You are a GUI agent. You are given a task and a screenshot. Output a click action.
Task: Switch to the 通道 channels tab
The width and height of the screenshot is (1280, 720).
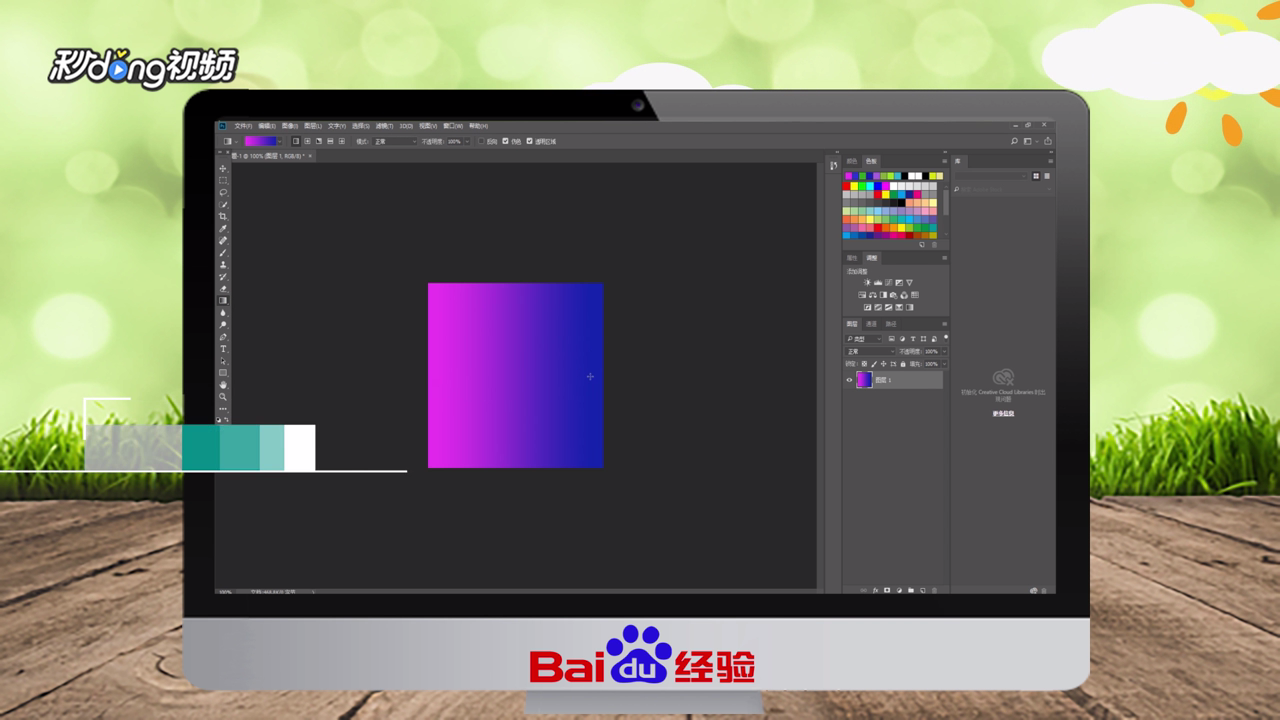point(871,324)
